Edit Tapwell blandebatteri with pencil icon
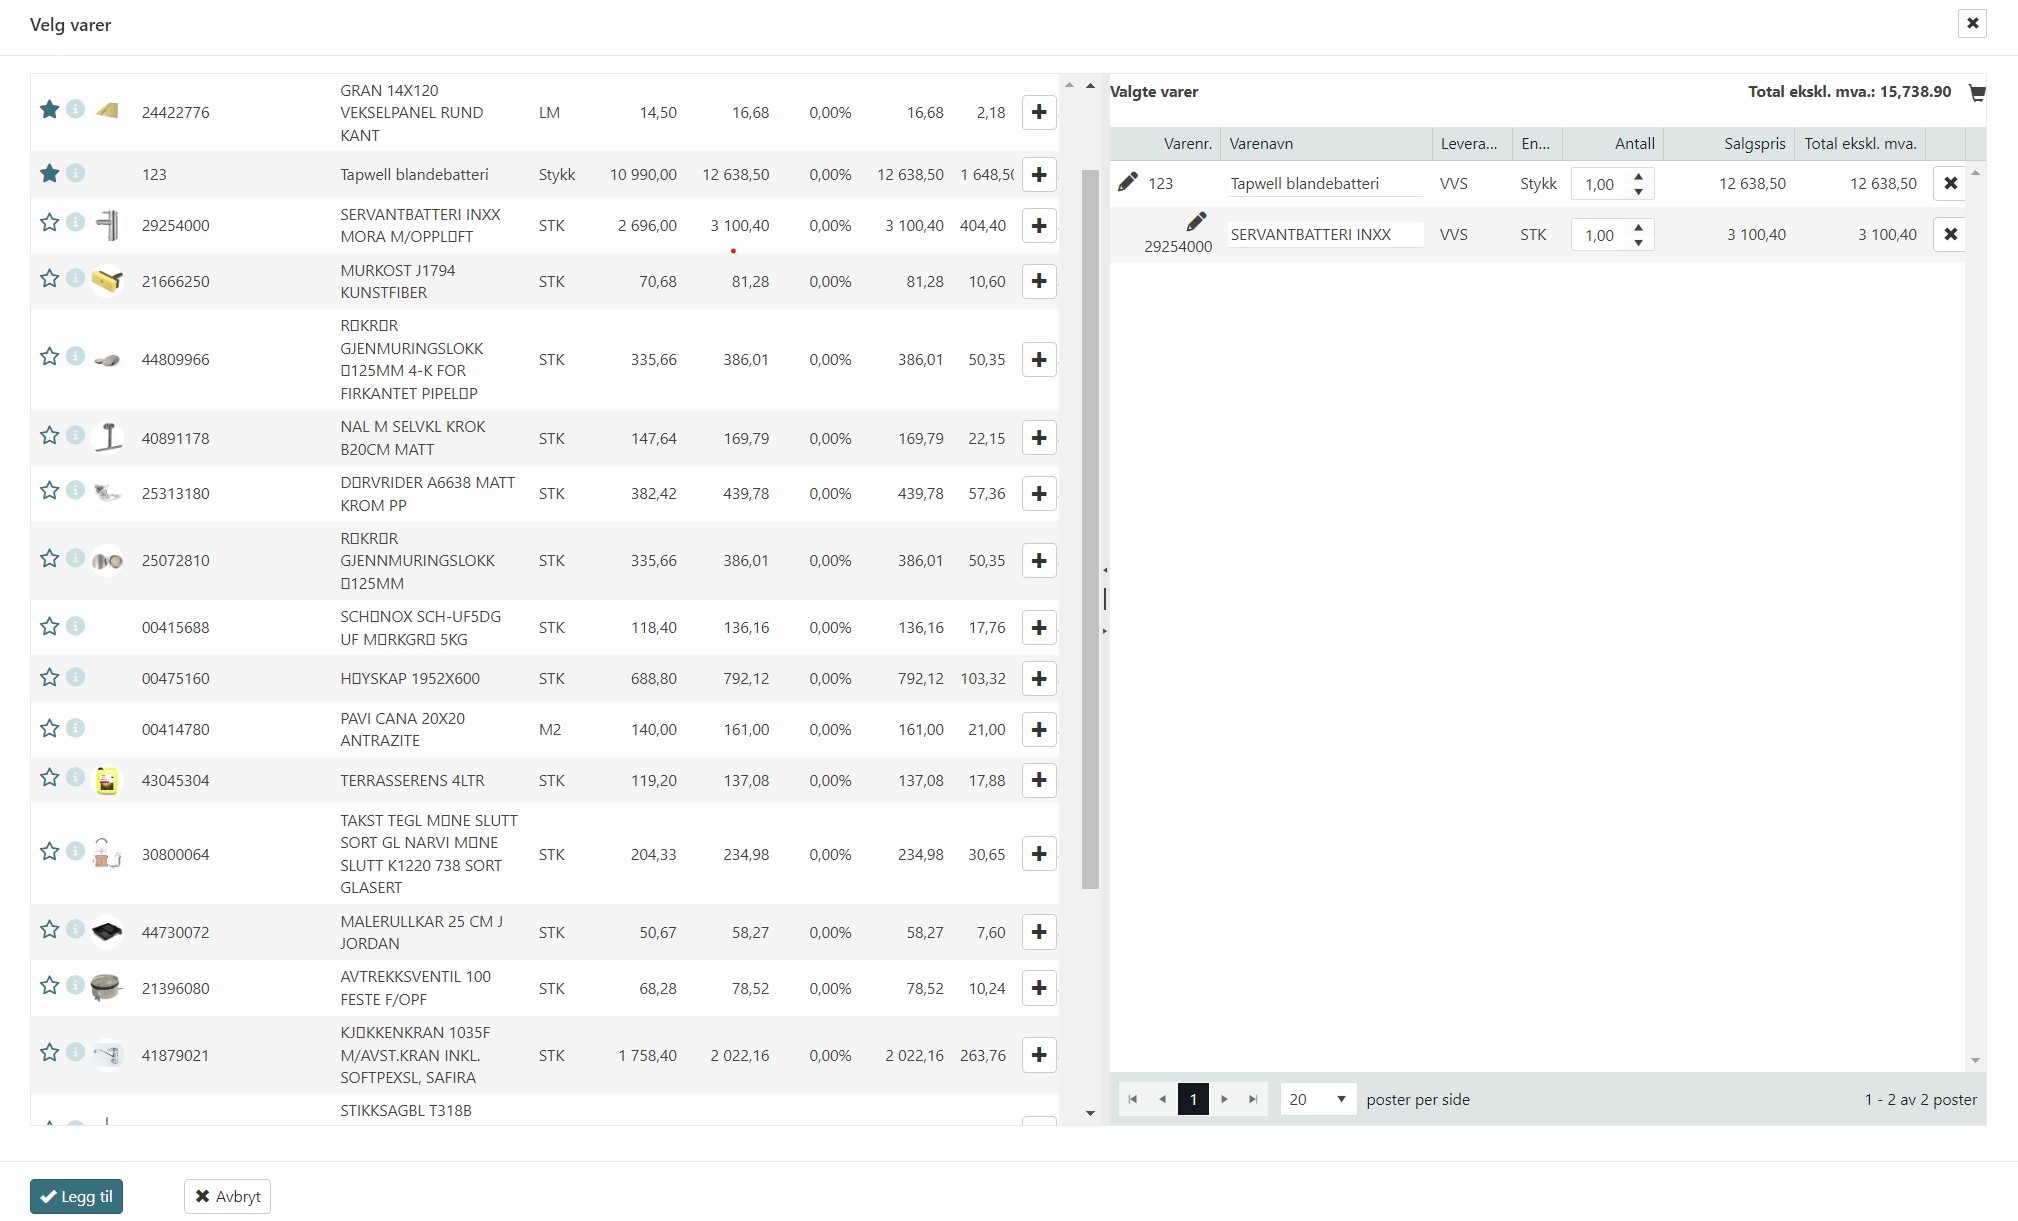Viewport: 2018px width, 1221px height. [x=1127, y=182]
